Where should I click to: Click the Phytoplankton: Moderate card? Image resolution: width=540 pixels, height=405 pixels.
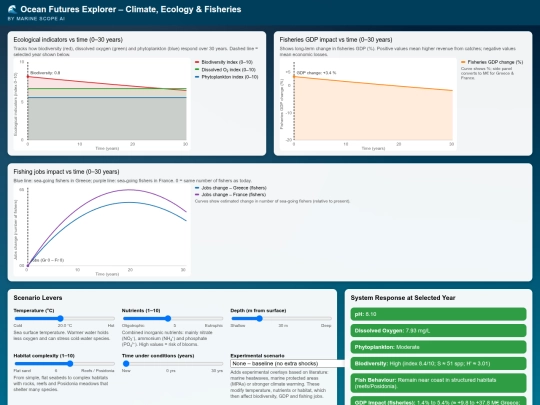(x=438, y=347)
